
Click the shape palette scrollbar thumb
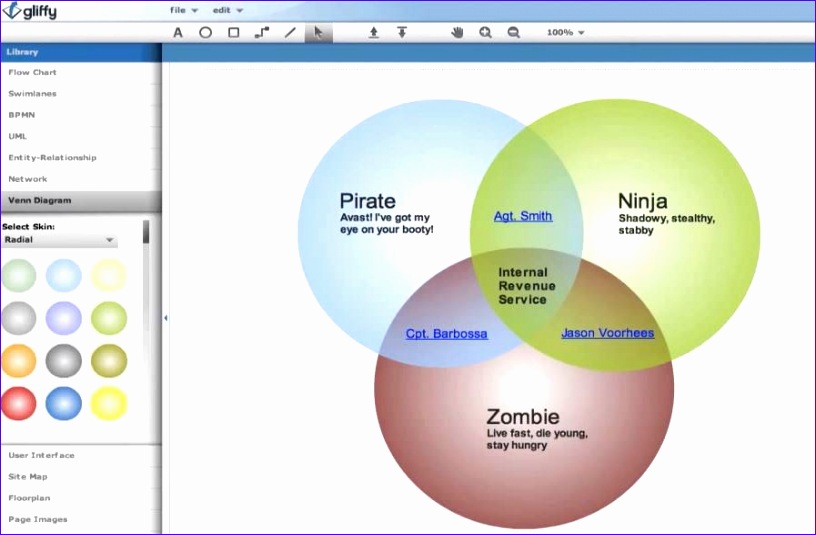tap(146, 232)
